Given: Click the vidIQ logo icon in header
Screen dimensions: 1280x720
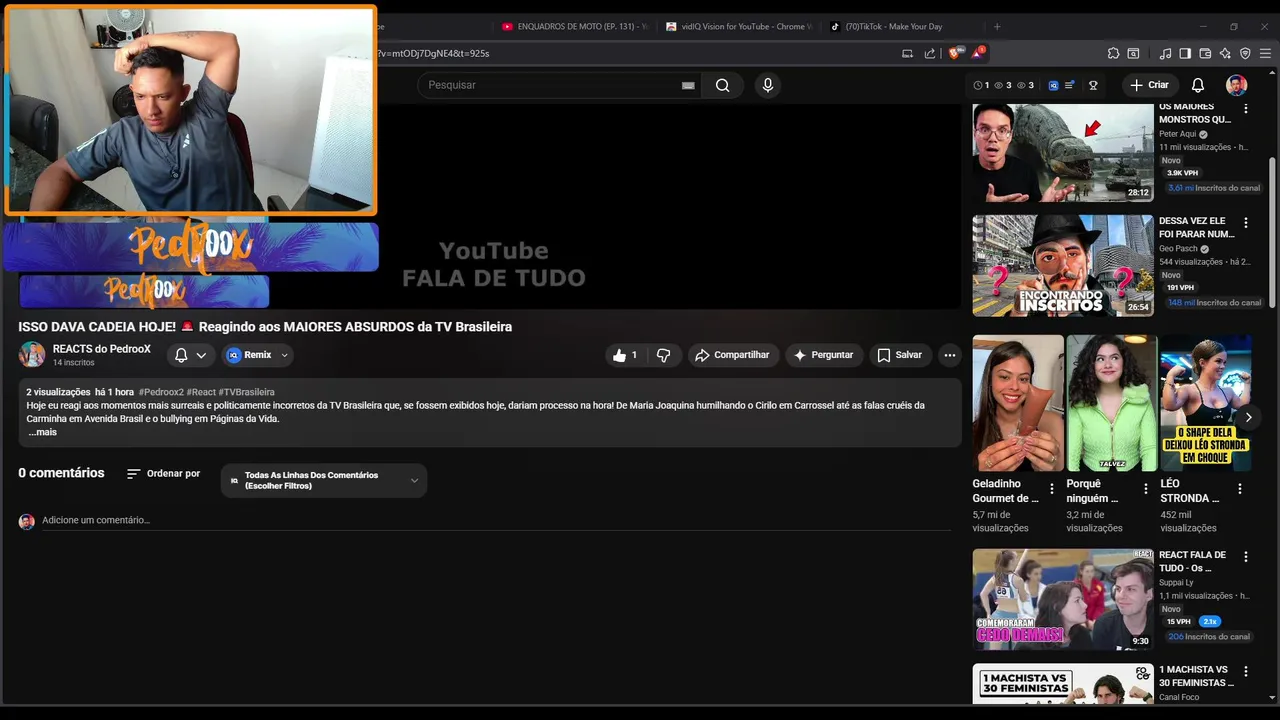Looking at the screenshot, I should 1053,85.
